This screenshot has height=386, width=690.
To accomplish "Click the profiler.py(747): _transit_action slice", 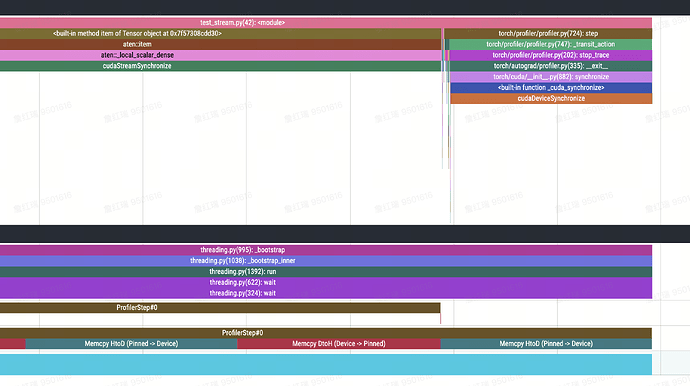I will coord(551,44).
